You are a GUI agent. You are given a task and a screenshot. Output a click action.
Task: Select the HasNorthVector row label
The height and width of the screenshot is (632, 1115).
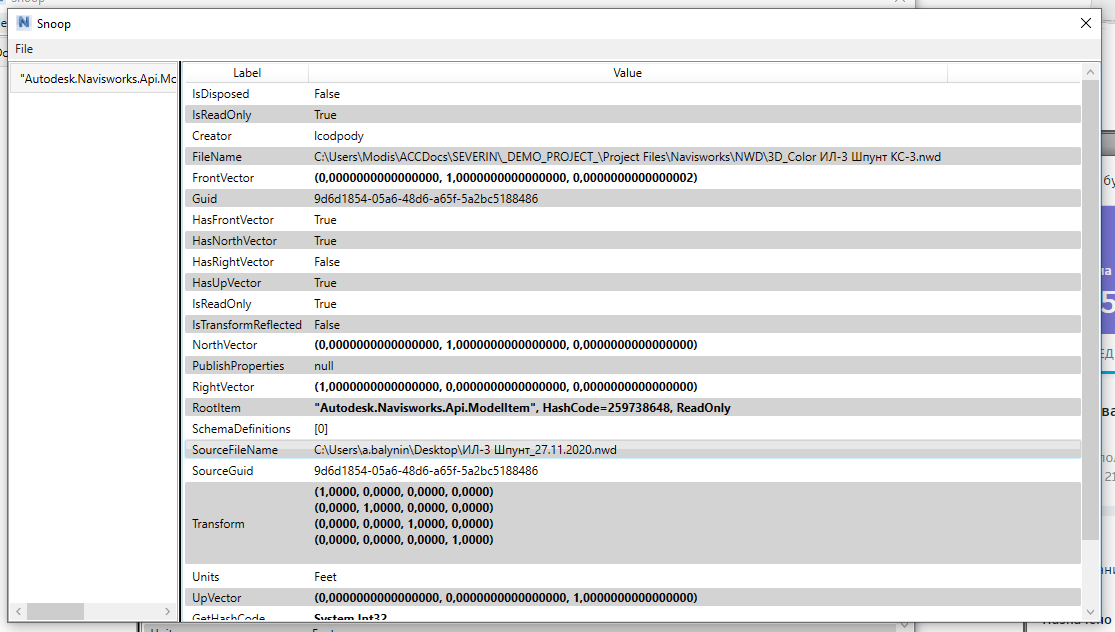[234, 241]
